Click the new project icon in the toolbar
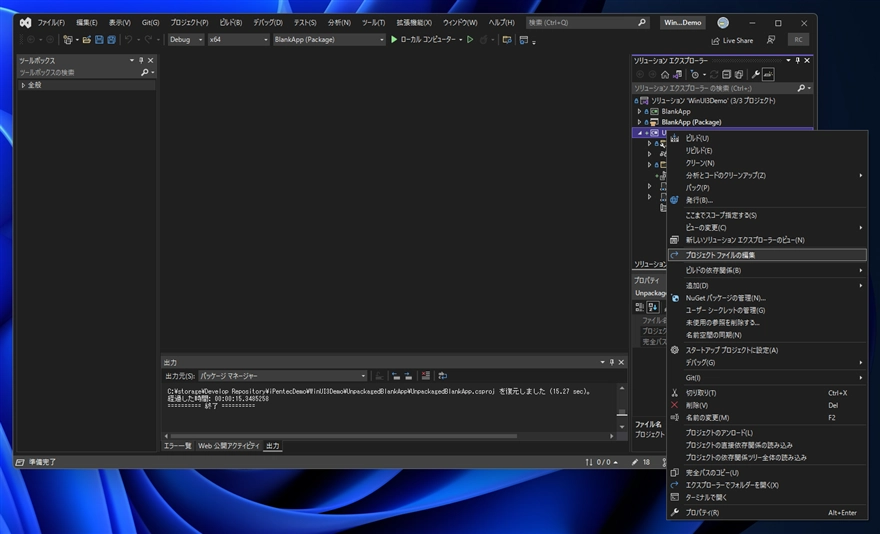 [68, 40]
